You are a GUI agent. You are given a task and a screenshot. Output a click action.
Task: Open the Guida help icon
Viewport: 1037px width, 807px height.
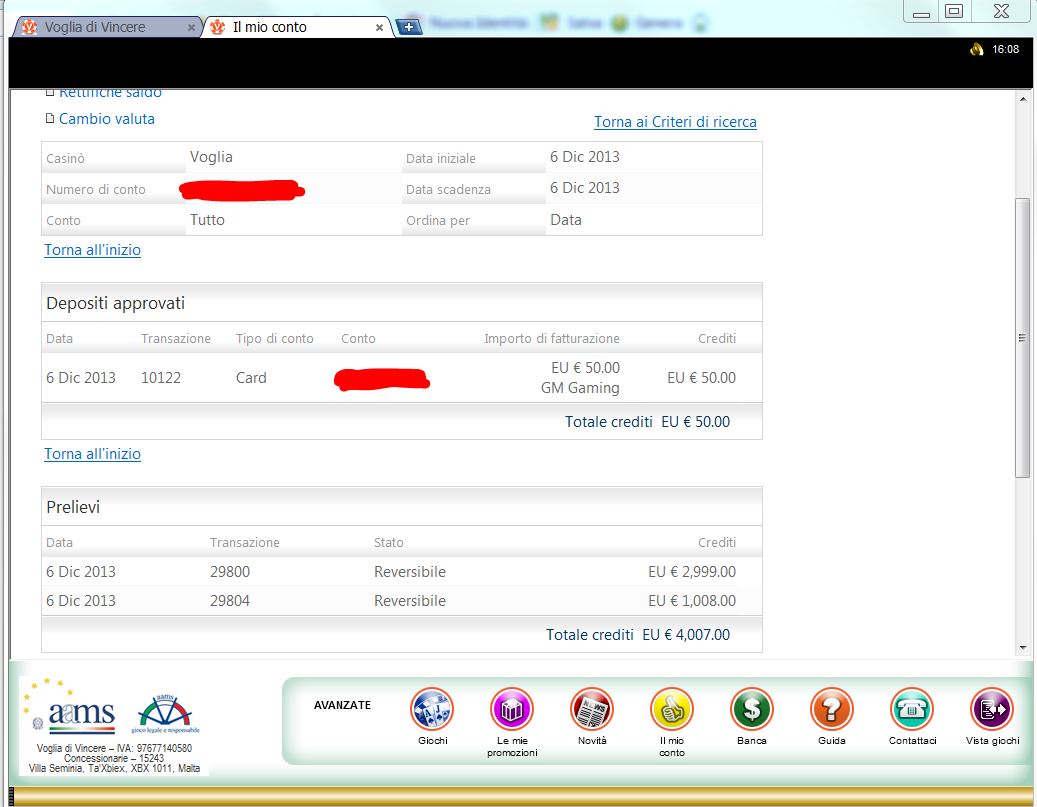coord(832,709)
